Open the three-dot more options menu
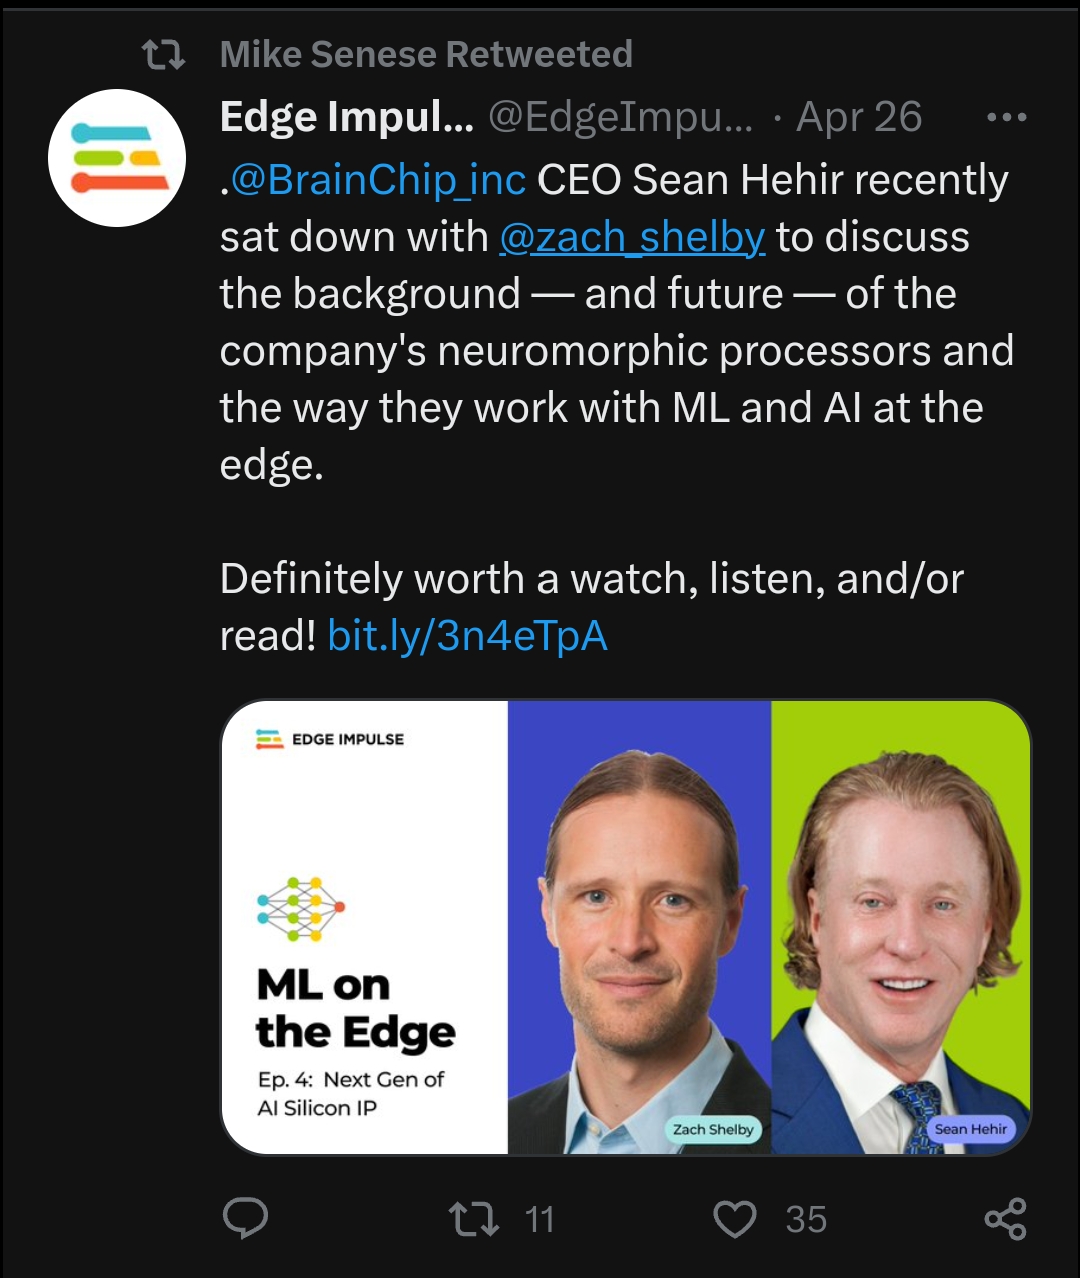 1006,118
